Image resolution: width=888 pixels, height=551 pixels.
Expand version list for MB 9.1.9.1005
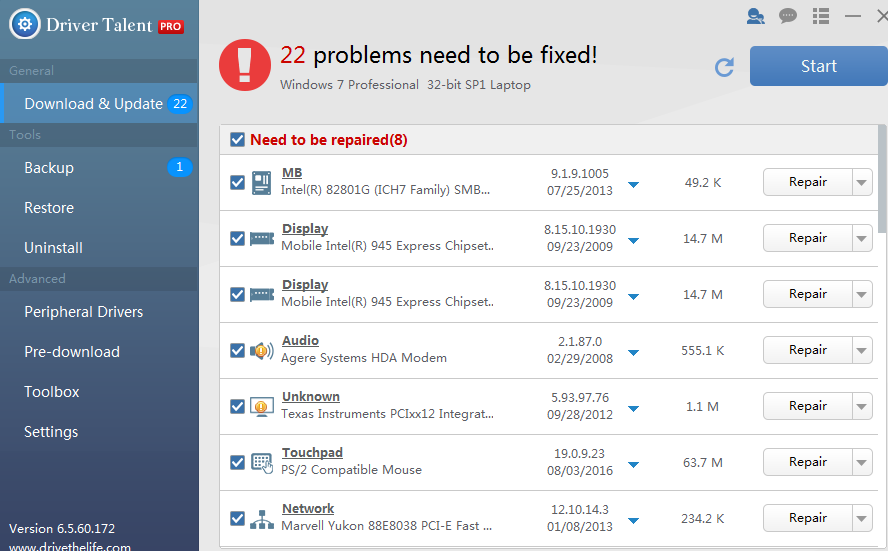tap(634, 185)
